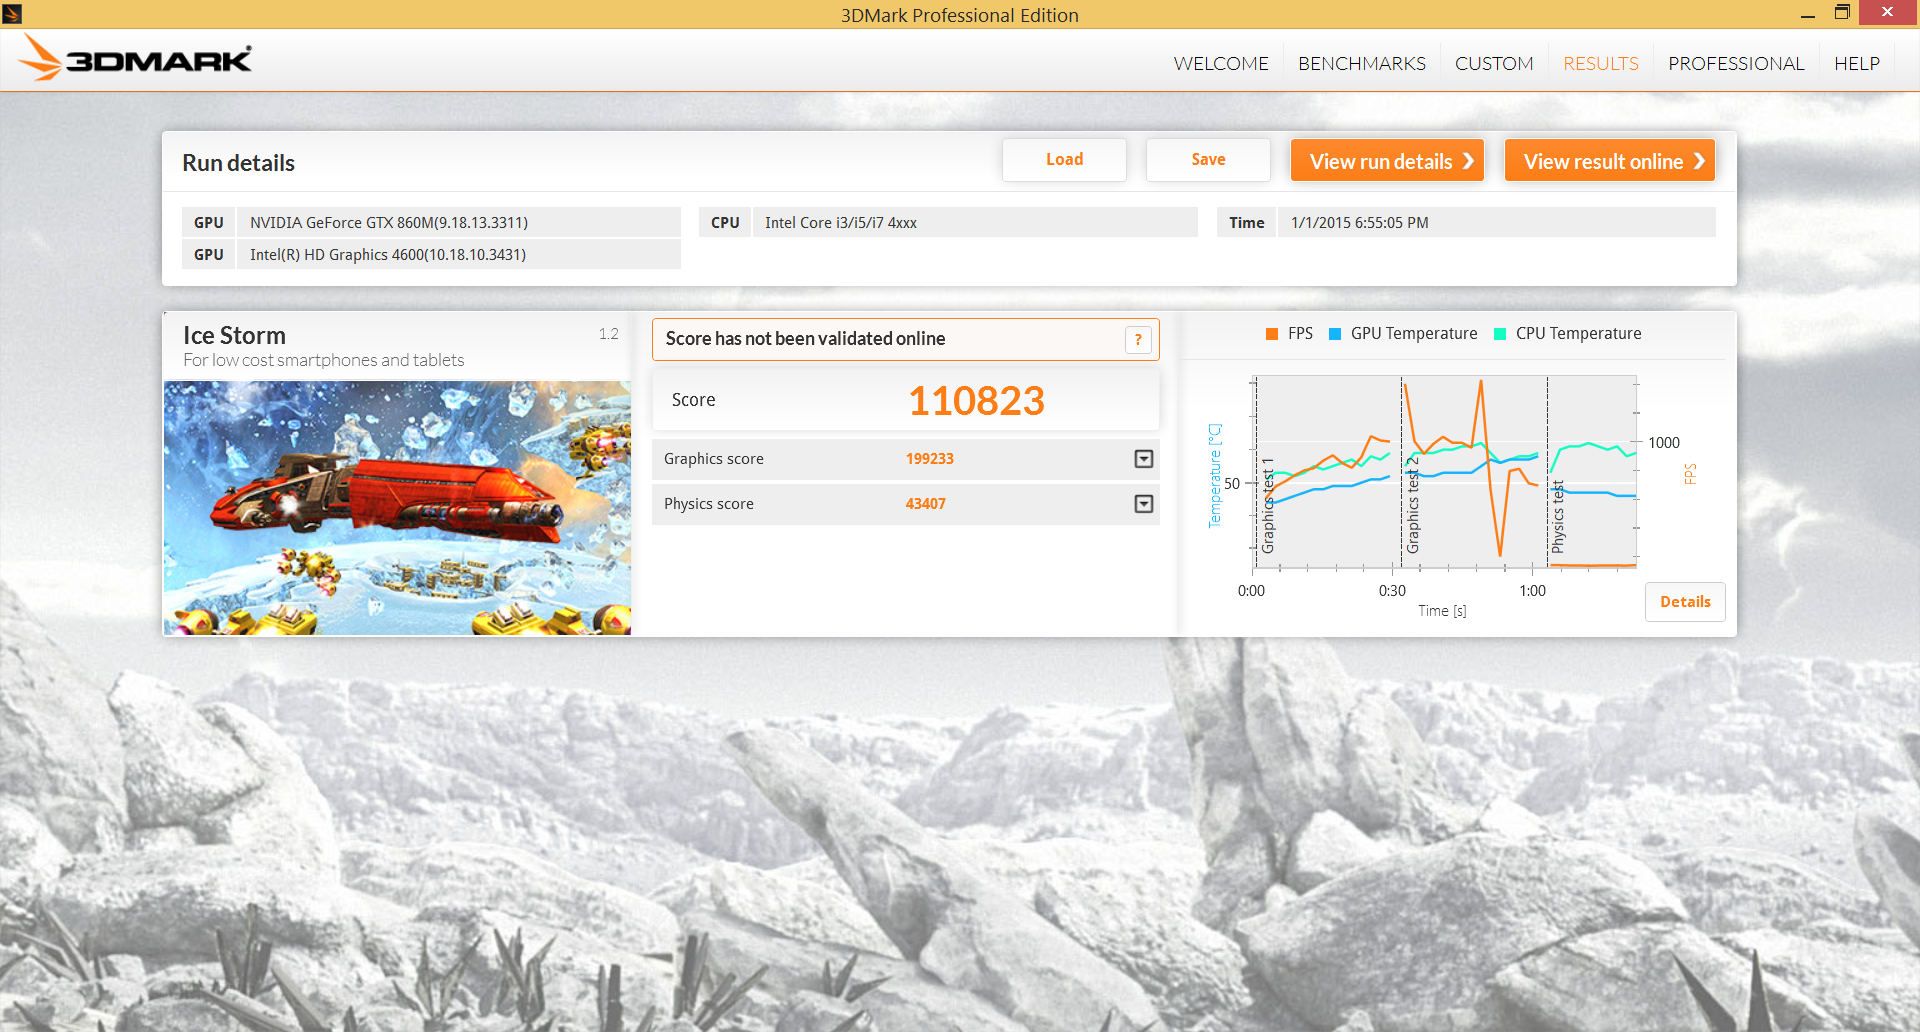This screenshot has height=1032, width=1920.
Task: Open chart Details button
Action: click(x=1685, y=602)
